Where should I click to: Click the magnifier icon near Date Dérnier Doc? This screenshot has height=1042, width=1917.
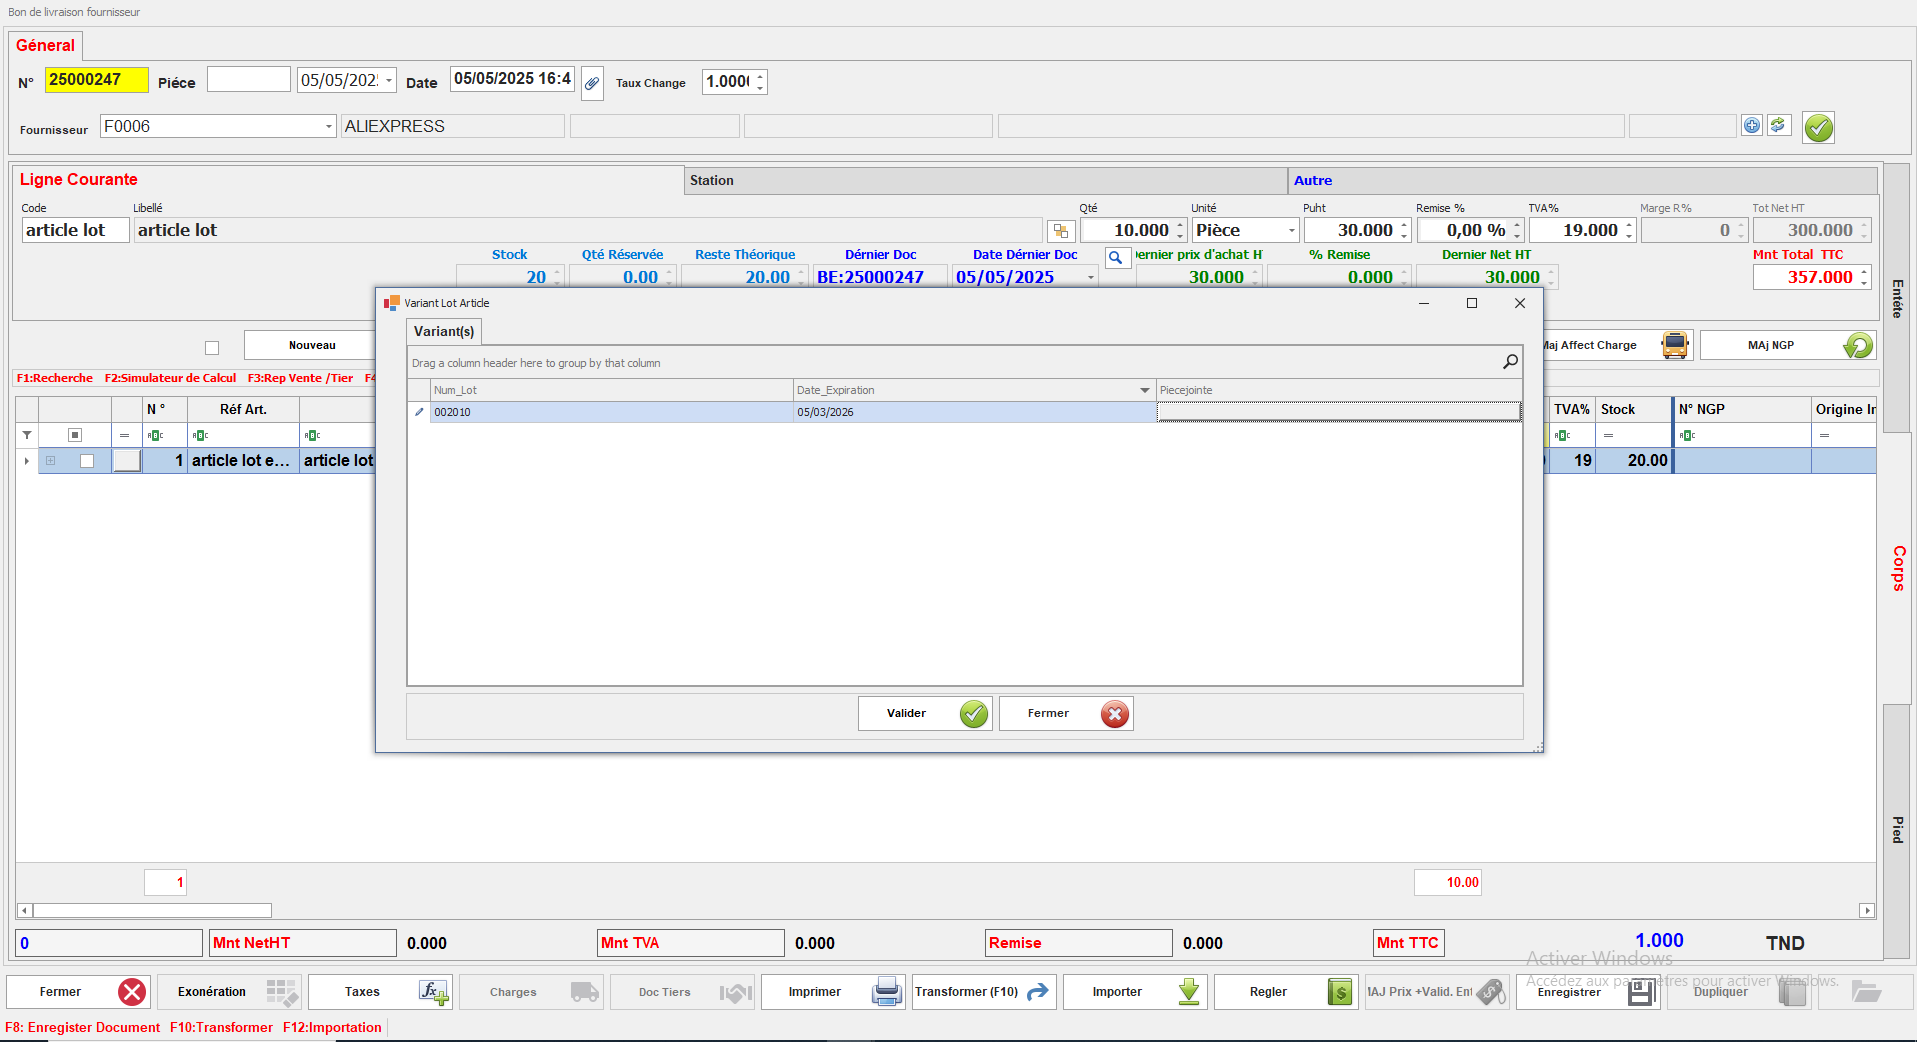tap(1116, 258)
